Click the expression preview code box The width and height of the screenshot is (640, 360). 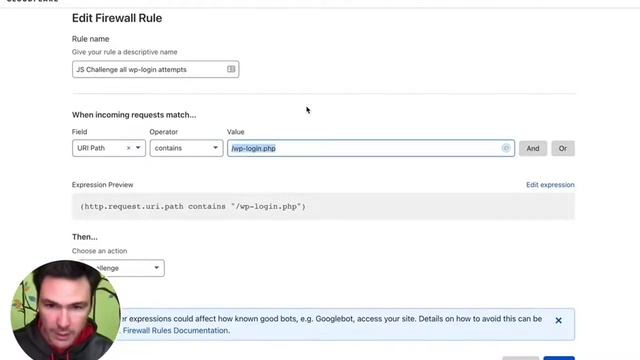click(x=323, y=207)
